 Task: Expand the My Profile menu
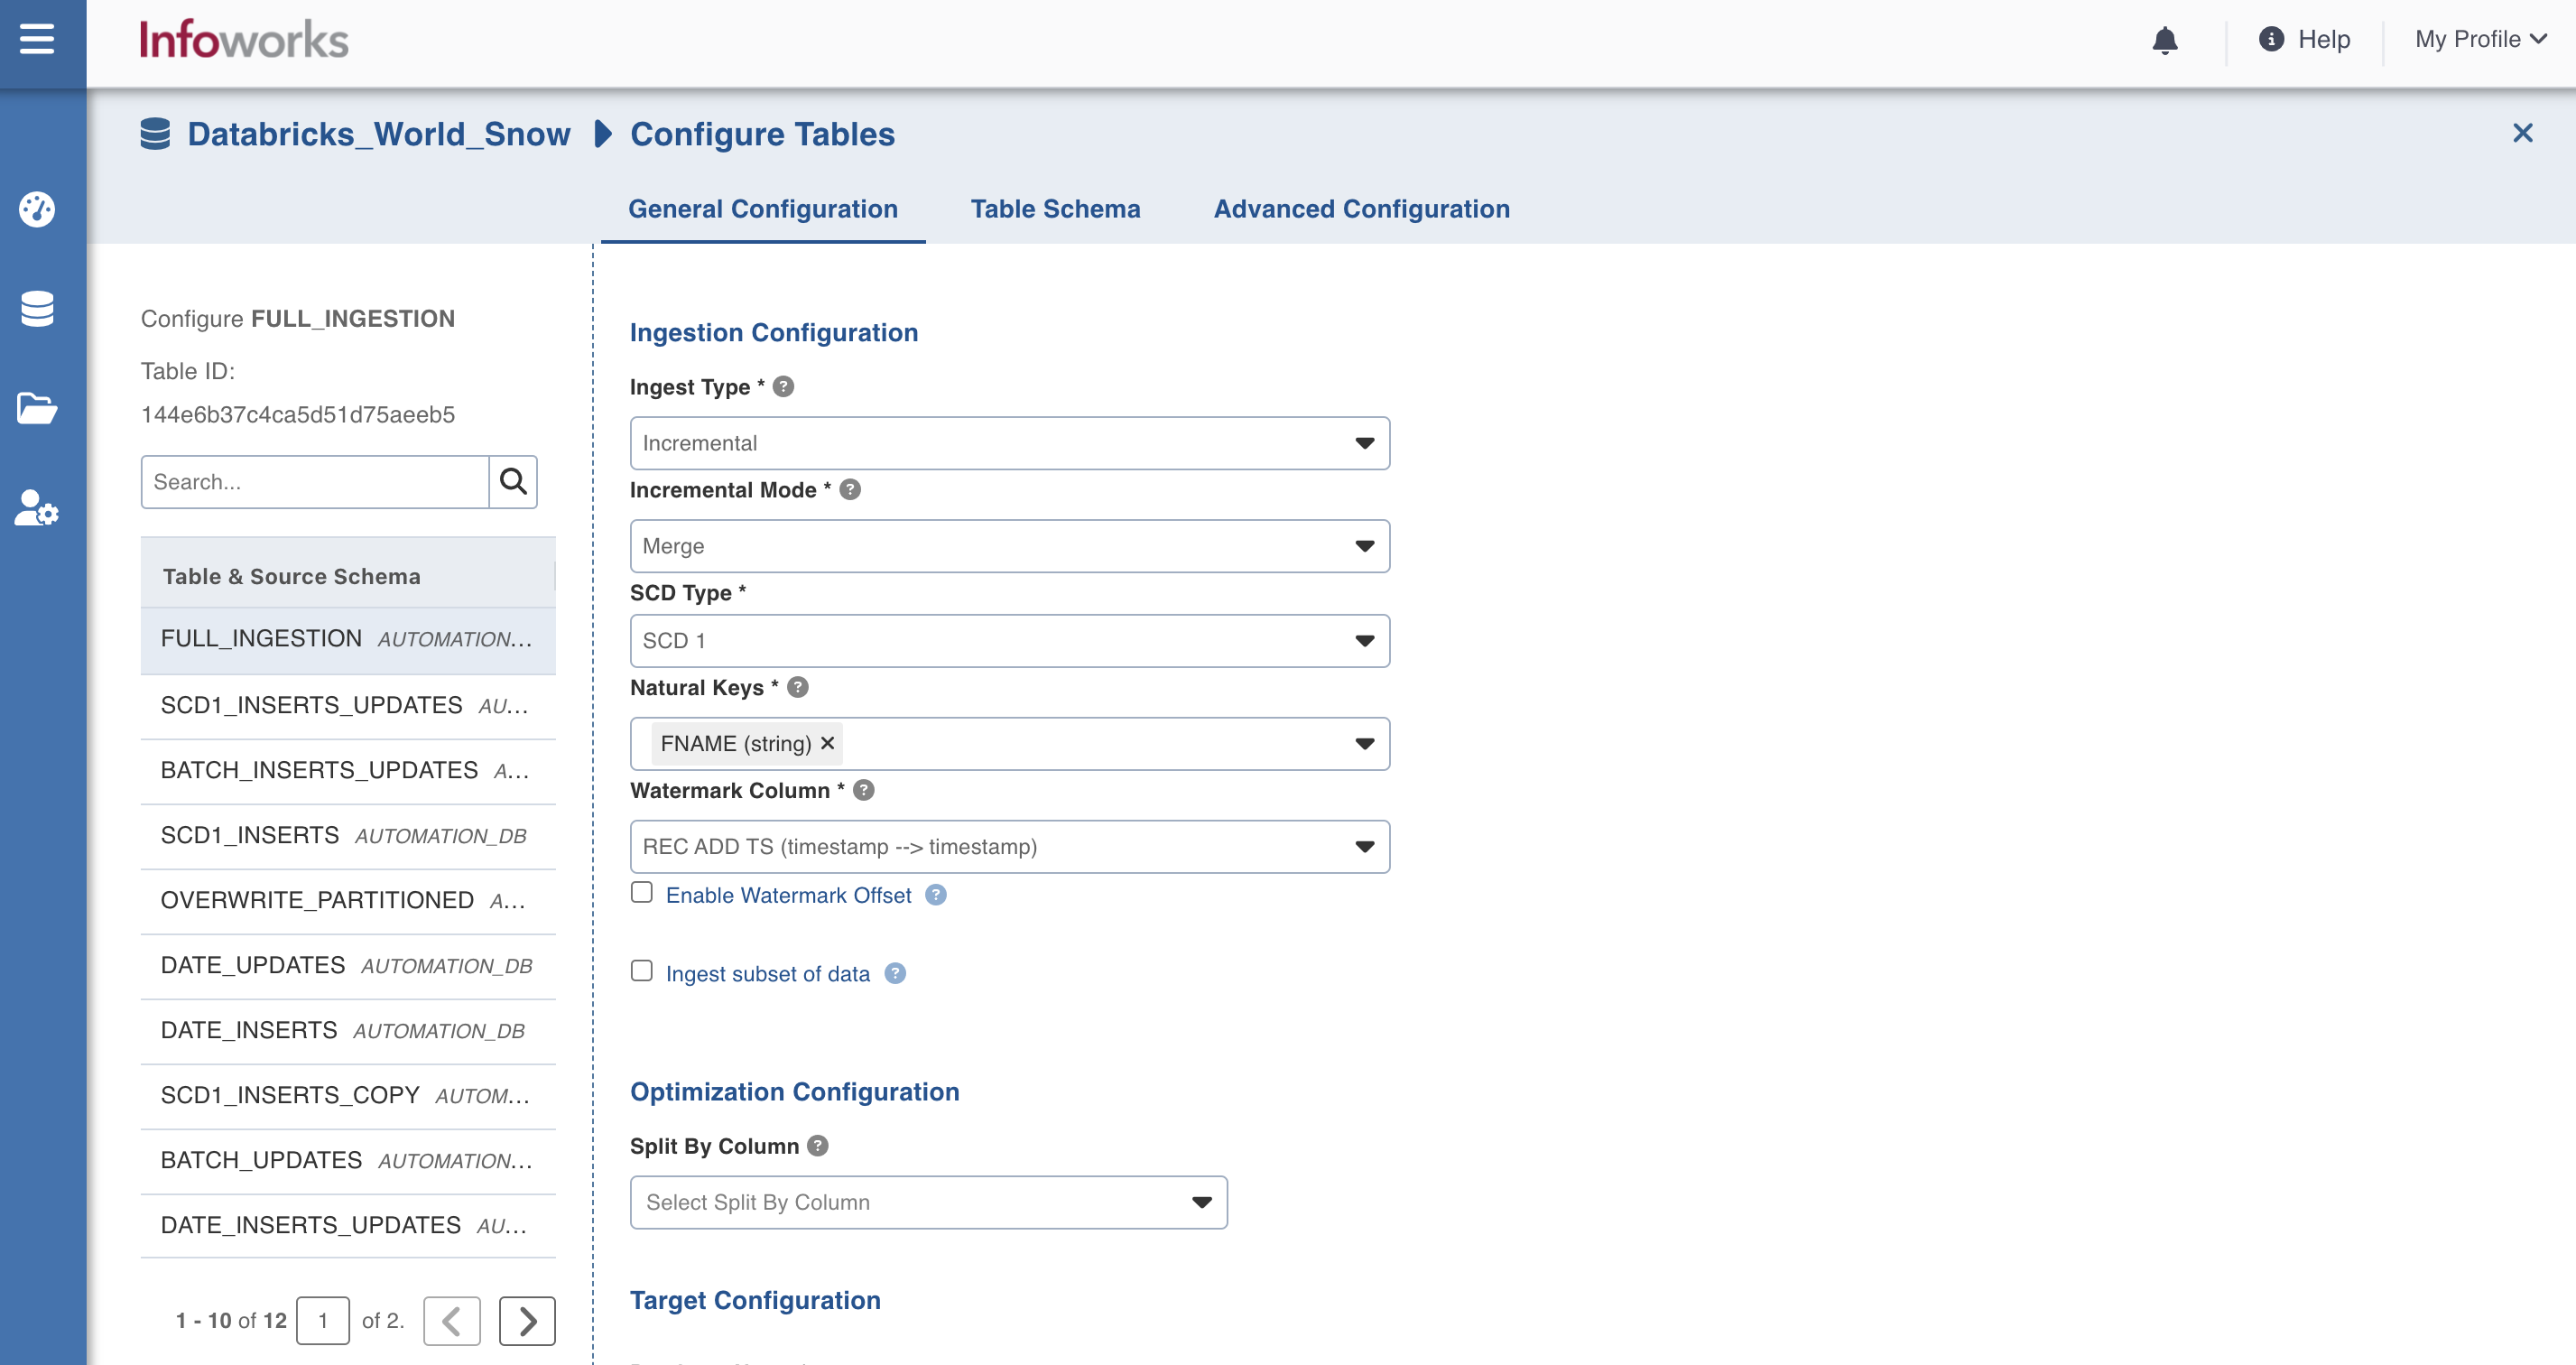pyautogui.click(x=2480, y=39)
